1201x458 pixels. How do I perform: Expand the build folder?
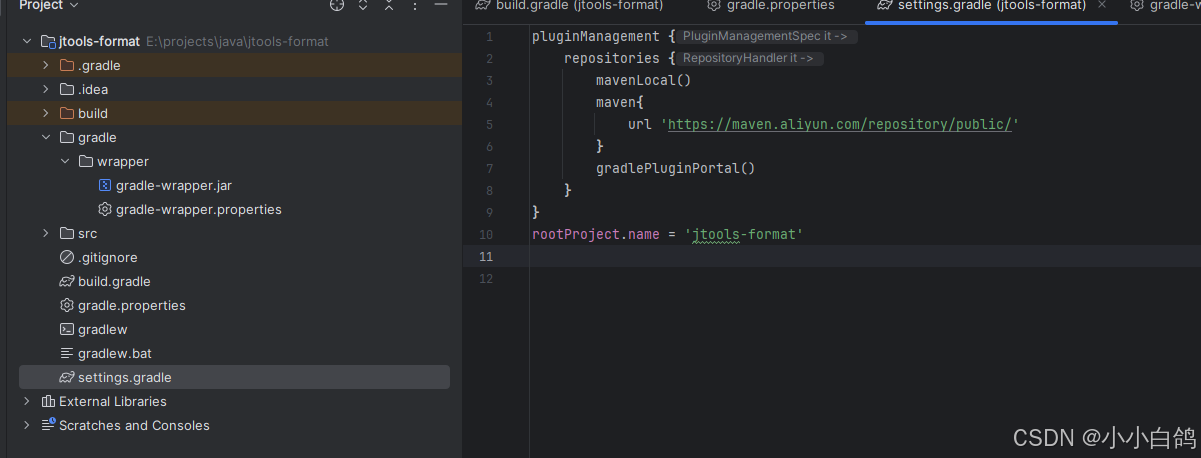[46, 114]
